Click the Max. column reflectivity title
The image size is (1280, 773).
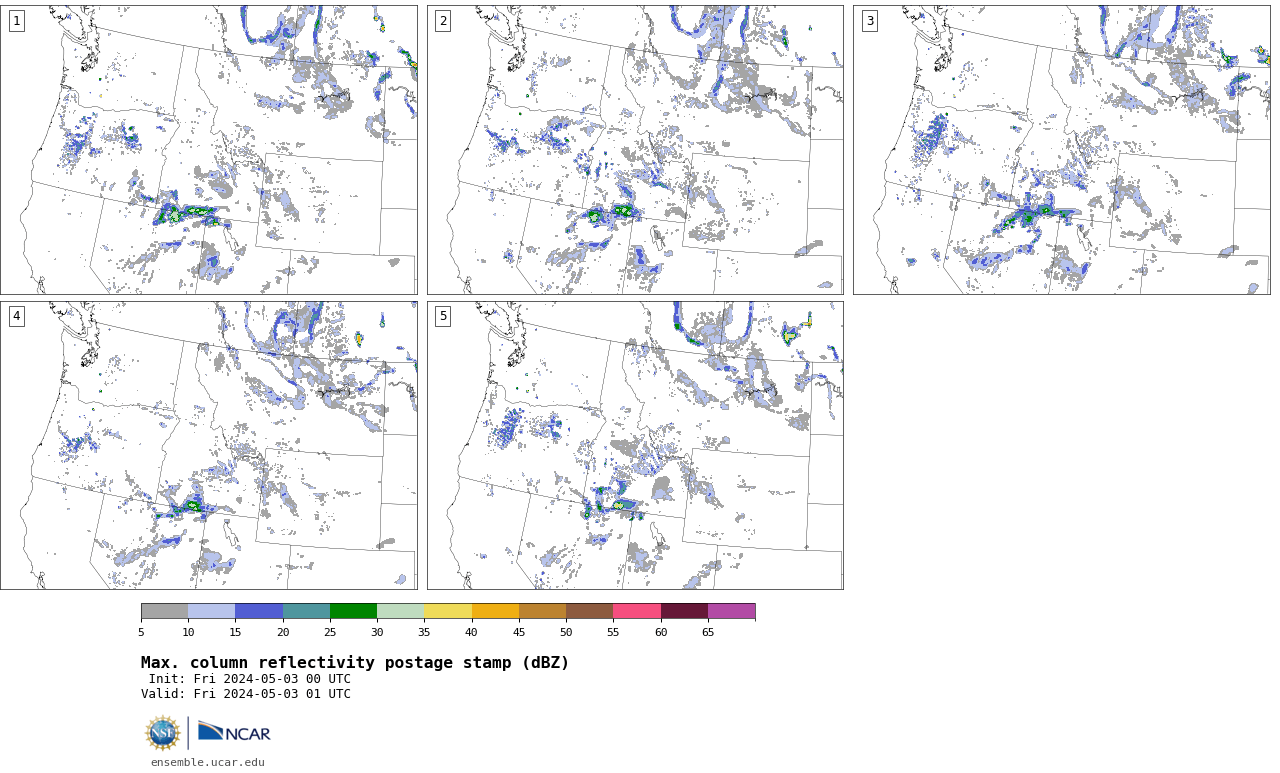click(x=355, y=663)
